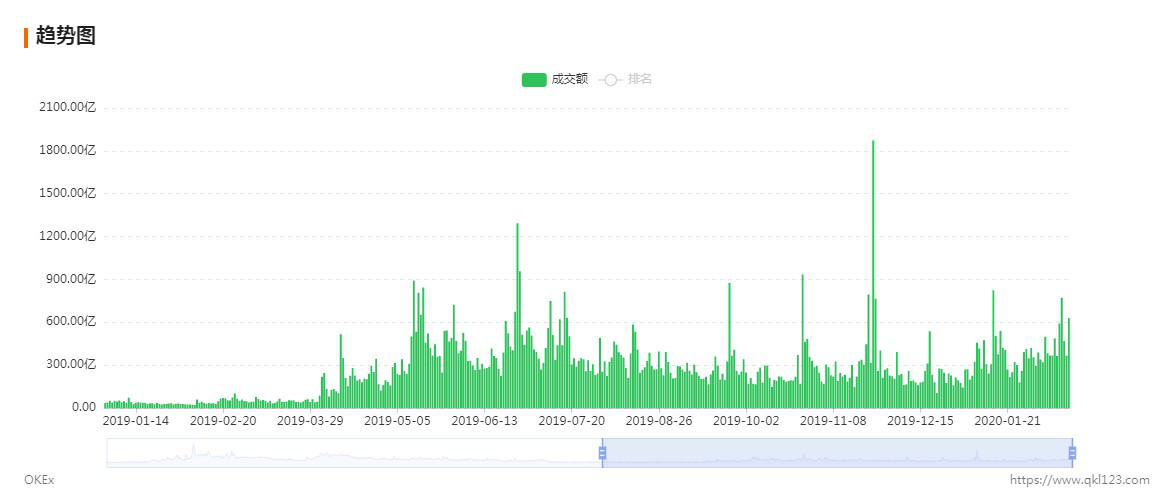This screenshot has height=500, width=1174.
Task: Click the 趋势图 section title
Action: [x=66, y=35]
